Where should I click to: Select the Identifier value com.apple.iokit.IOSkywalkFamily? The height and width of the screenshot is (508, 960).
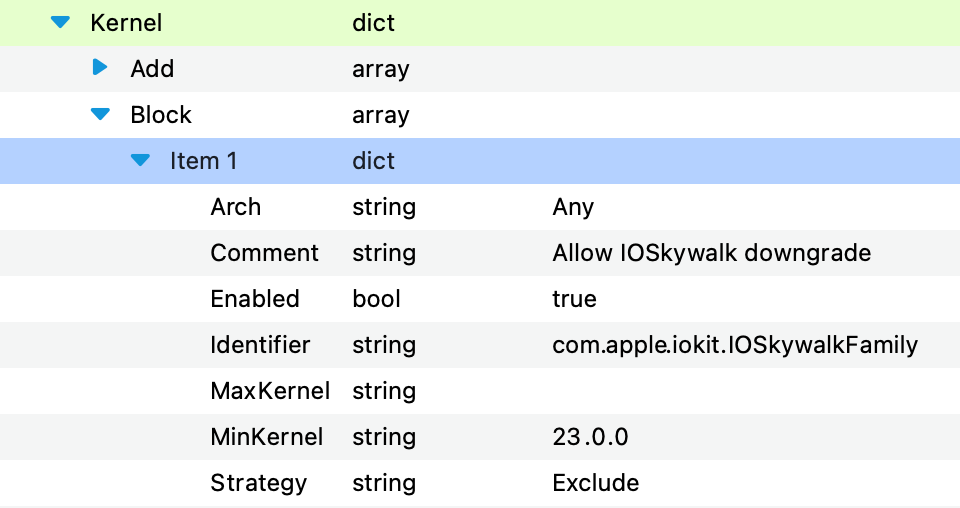[735, 345]
